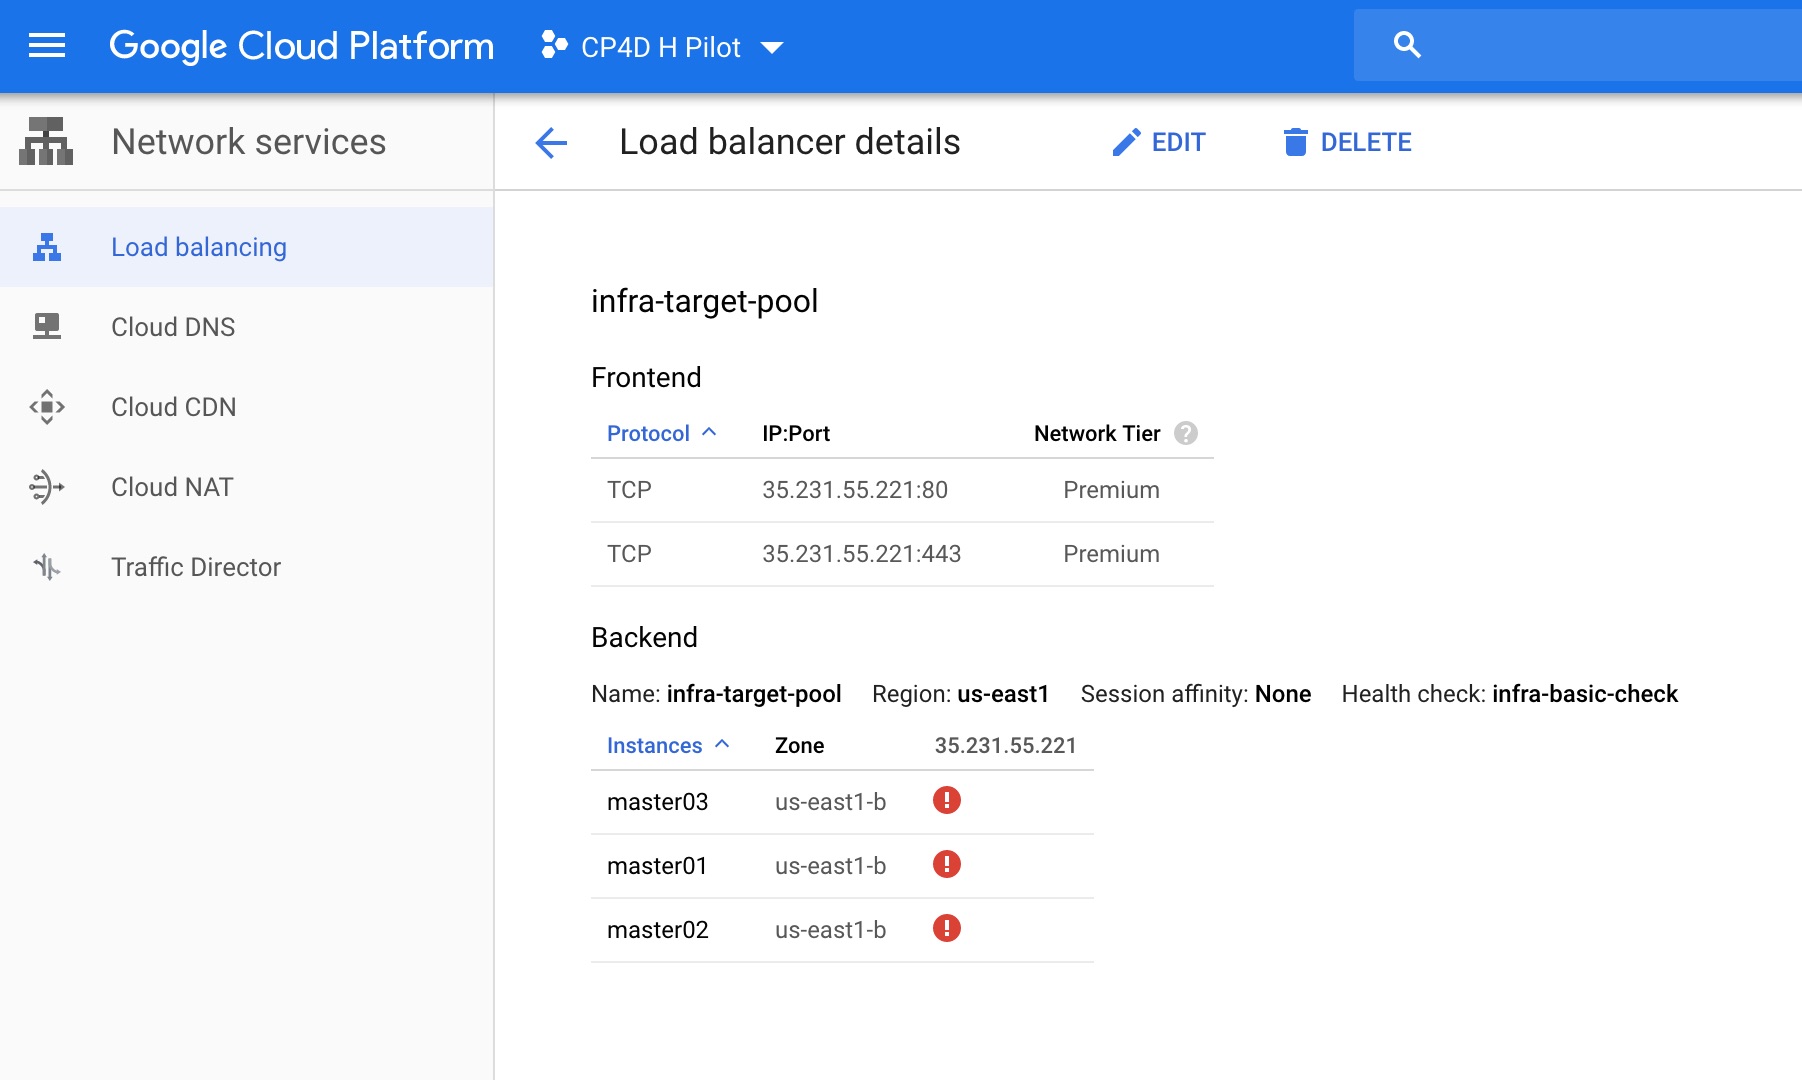Click the IP:Port column header
The image size is (1802, 1080).
[x=796, y=433]
